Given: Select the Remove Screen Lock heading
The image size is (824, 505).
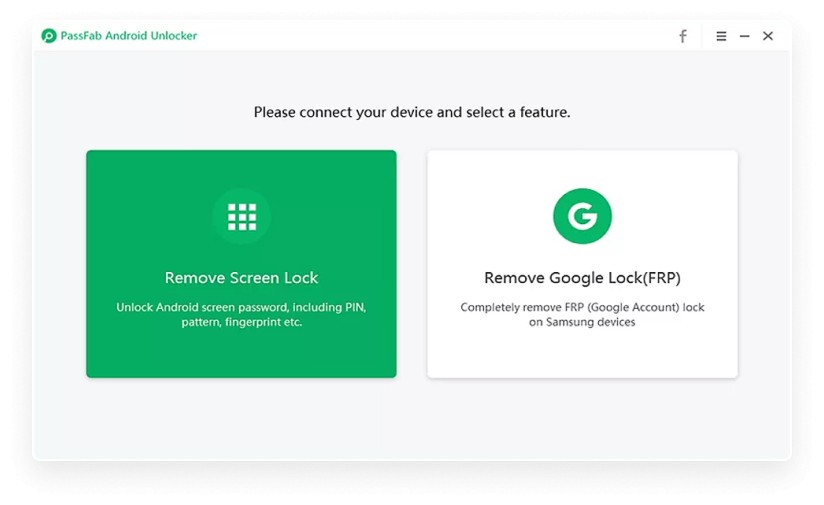Looking at the screenshot, I should point(241,277).
